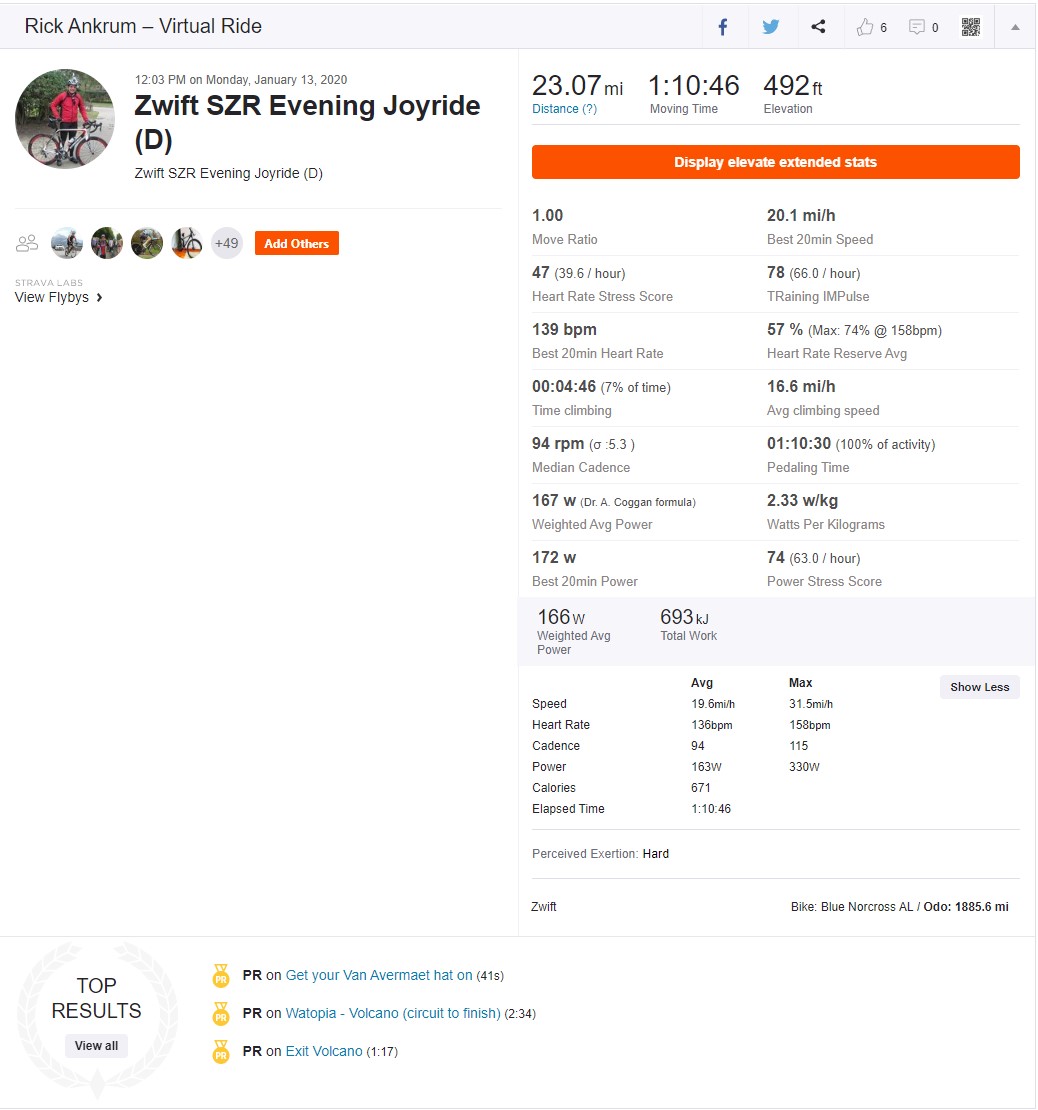Click Display elevate extended stats button

(x=775, y=162)
